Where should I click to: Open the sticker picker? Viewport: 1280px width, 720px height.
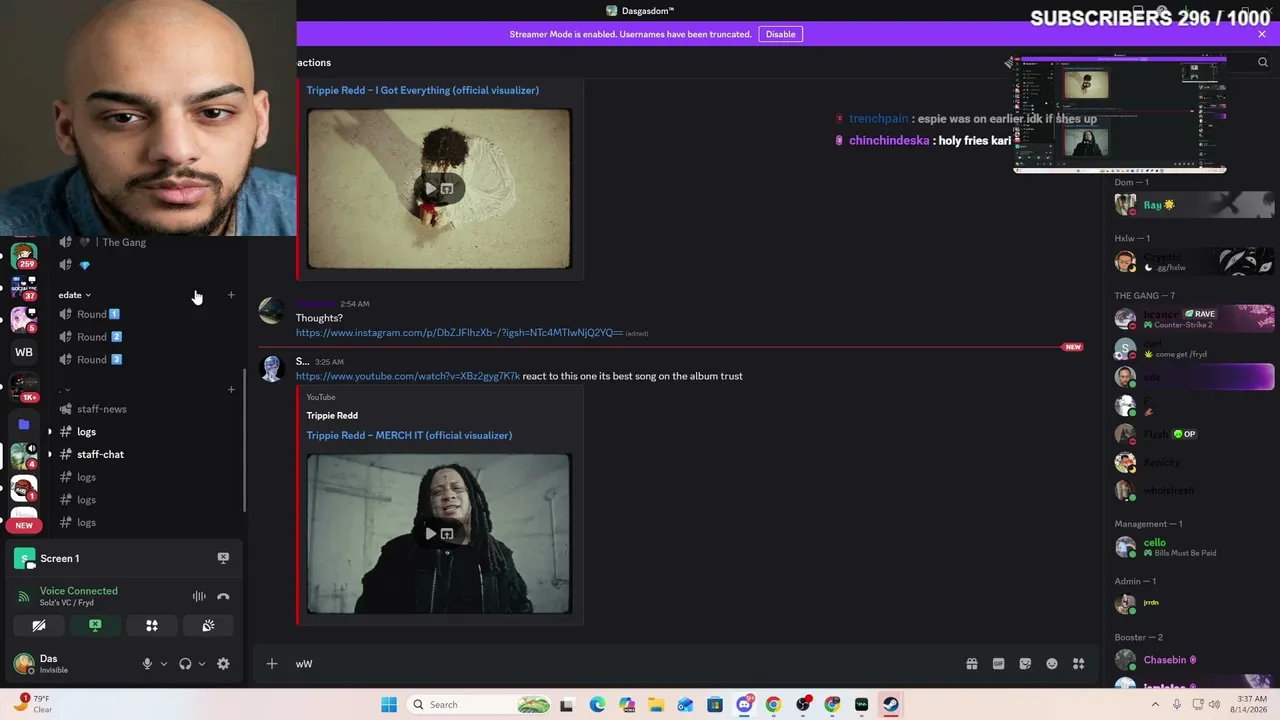tap(1025, 664)
